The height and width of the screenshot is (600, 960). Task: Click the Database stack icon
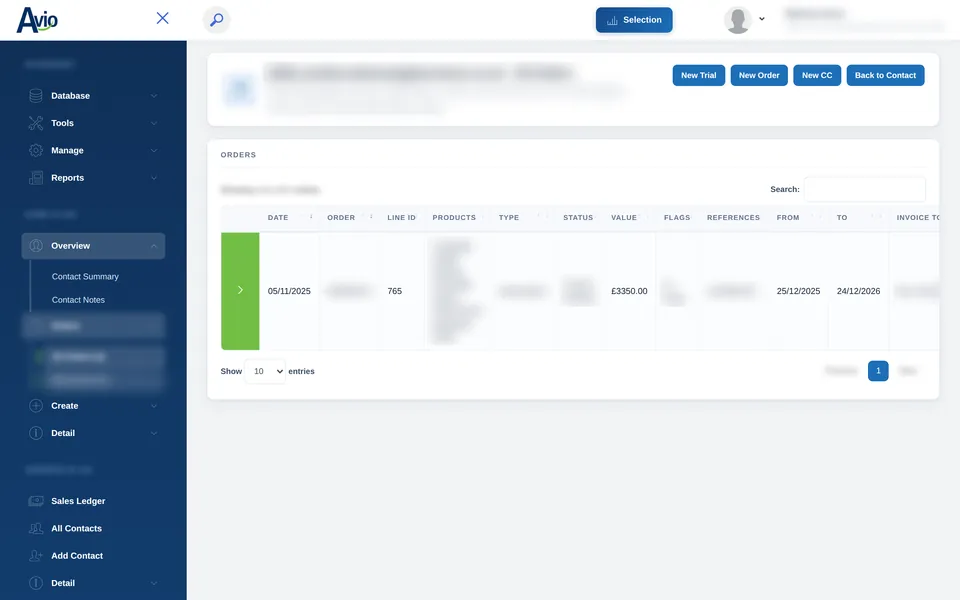pos(36,96)
